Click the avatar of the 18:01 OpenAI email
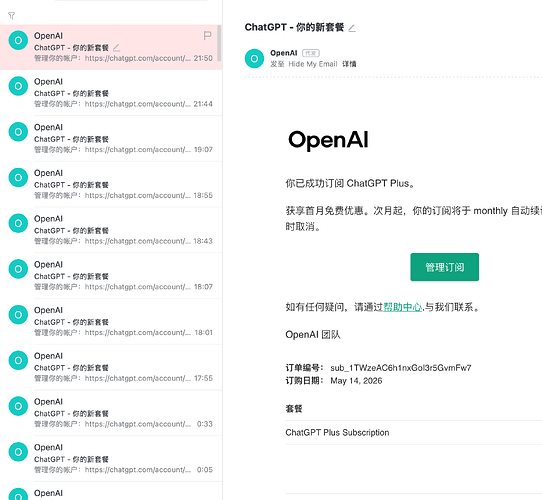The image size is (542, 500). click(18, 315)
